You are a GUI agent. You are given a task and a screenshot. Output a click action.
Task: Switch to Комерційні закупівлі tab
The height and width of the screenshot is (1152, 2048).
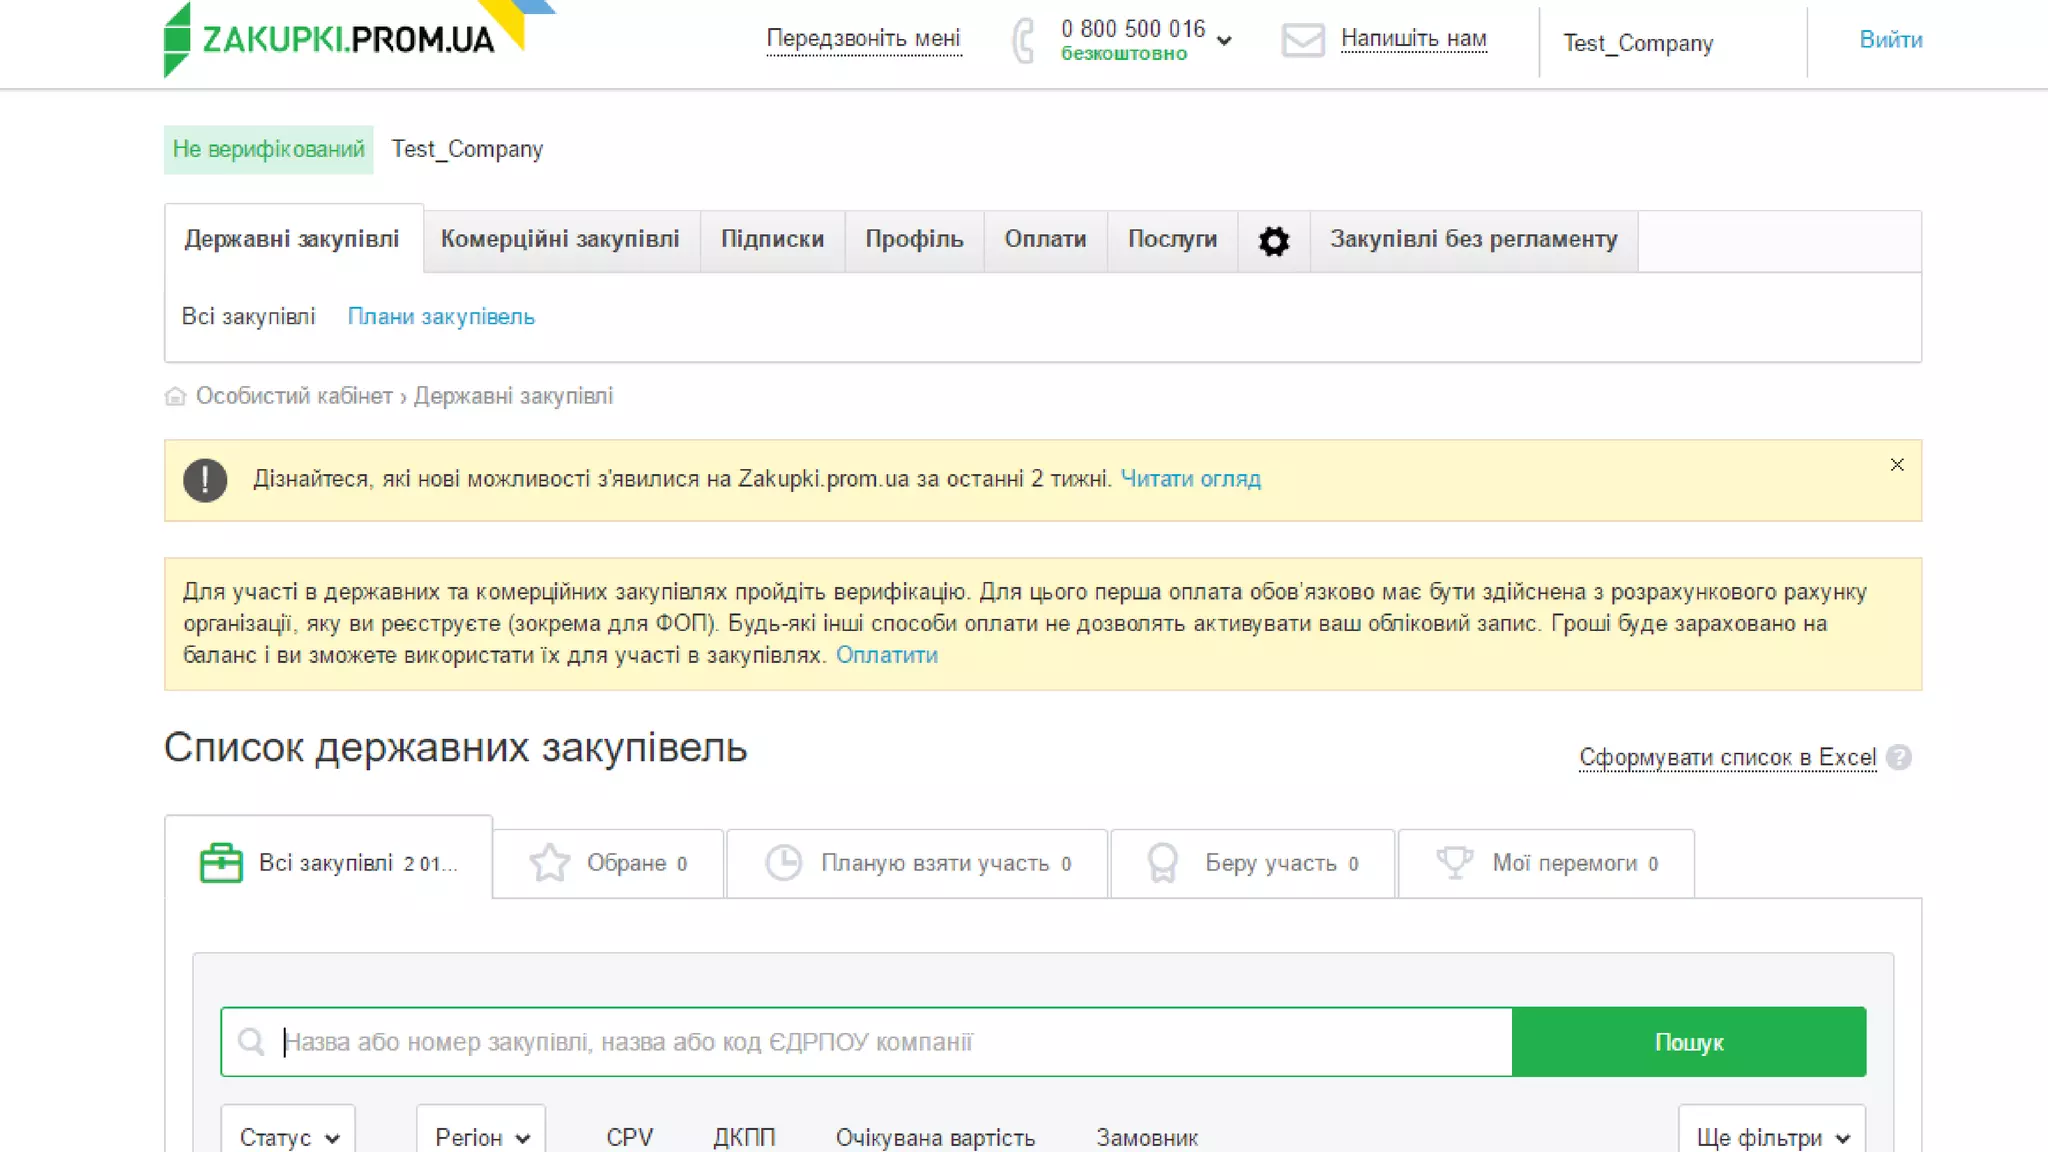pyautogui.click(x=560, y=240)
